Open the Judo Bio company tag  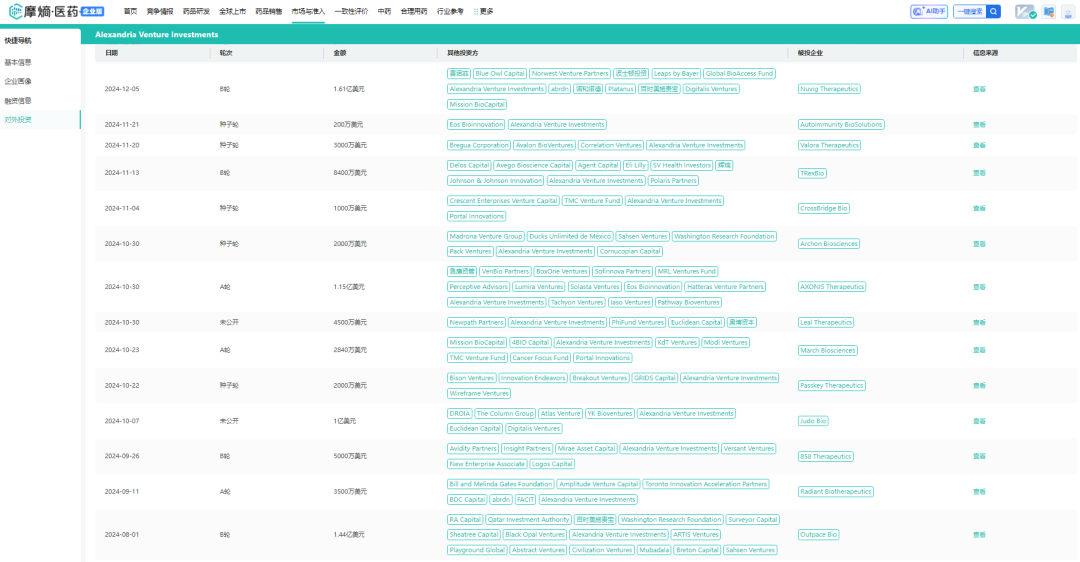[x=813, y=421]
